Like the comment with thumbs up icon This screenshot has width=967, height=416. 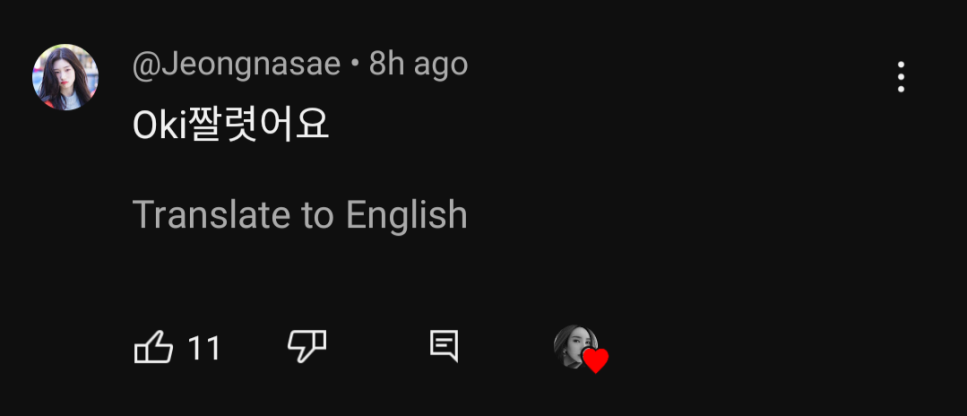tap(153, 348)
